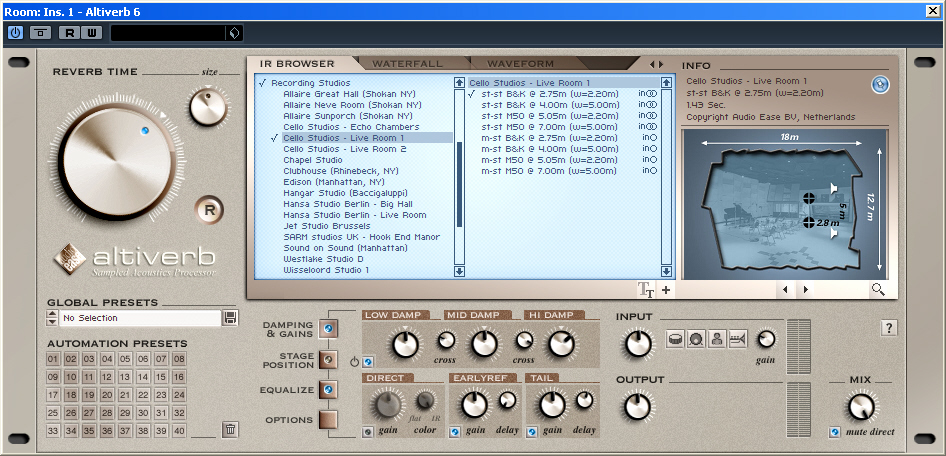Viewport: 946px width, 456px height.
Task: Toggle the Damping & Gains section button
Action: [x=328, y=329]
